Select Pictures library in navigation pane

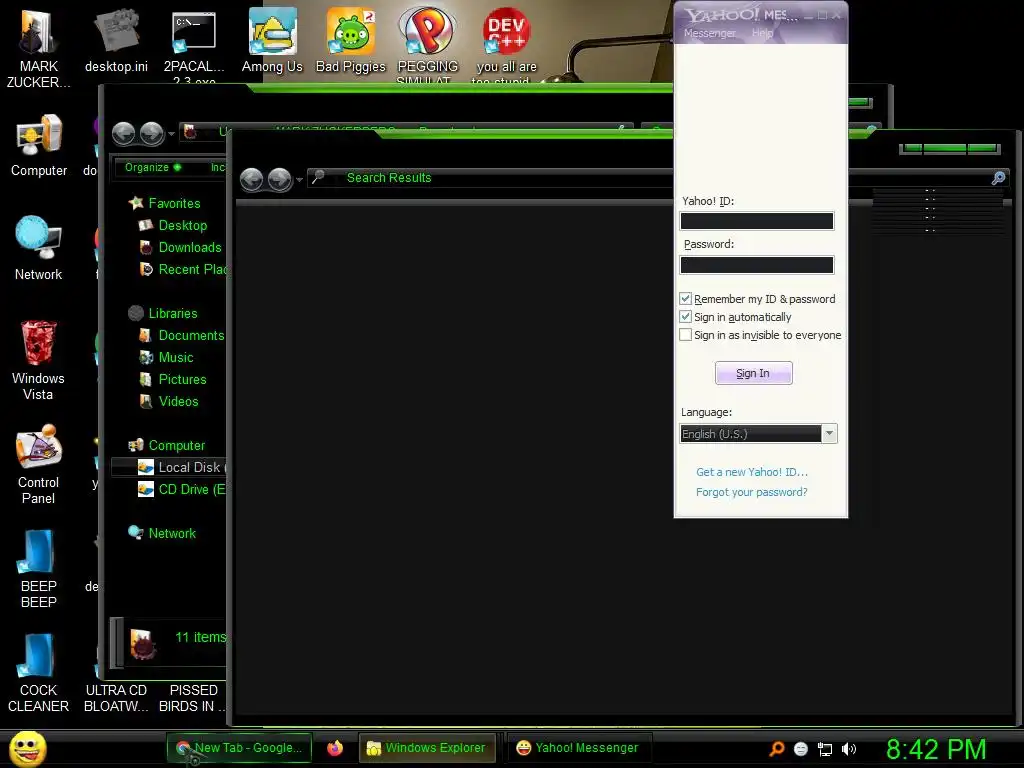pyautogui.click(x=182, y=379)
